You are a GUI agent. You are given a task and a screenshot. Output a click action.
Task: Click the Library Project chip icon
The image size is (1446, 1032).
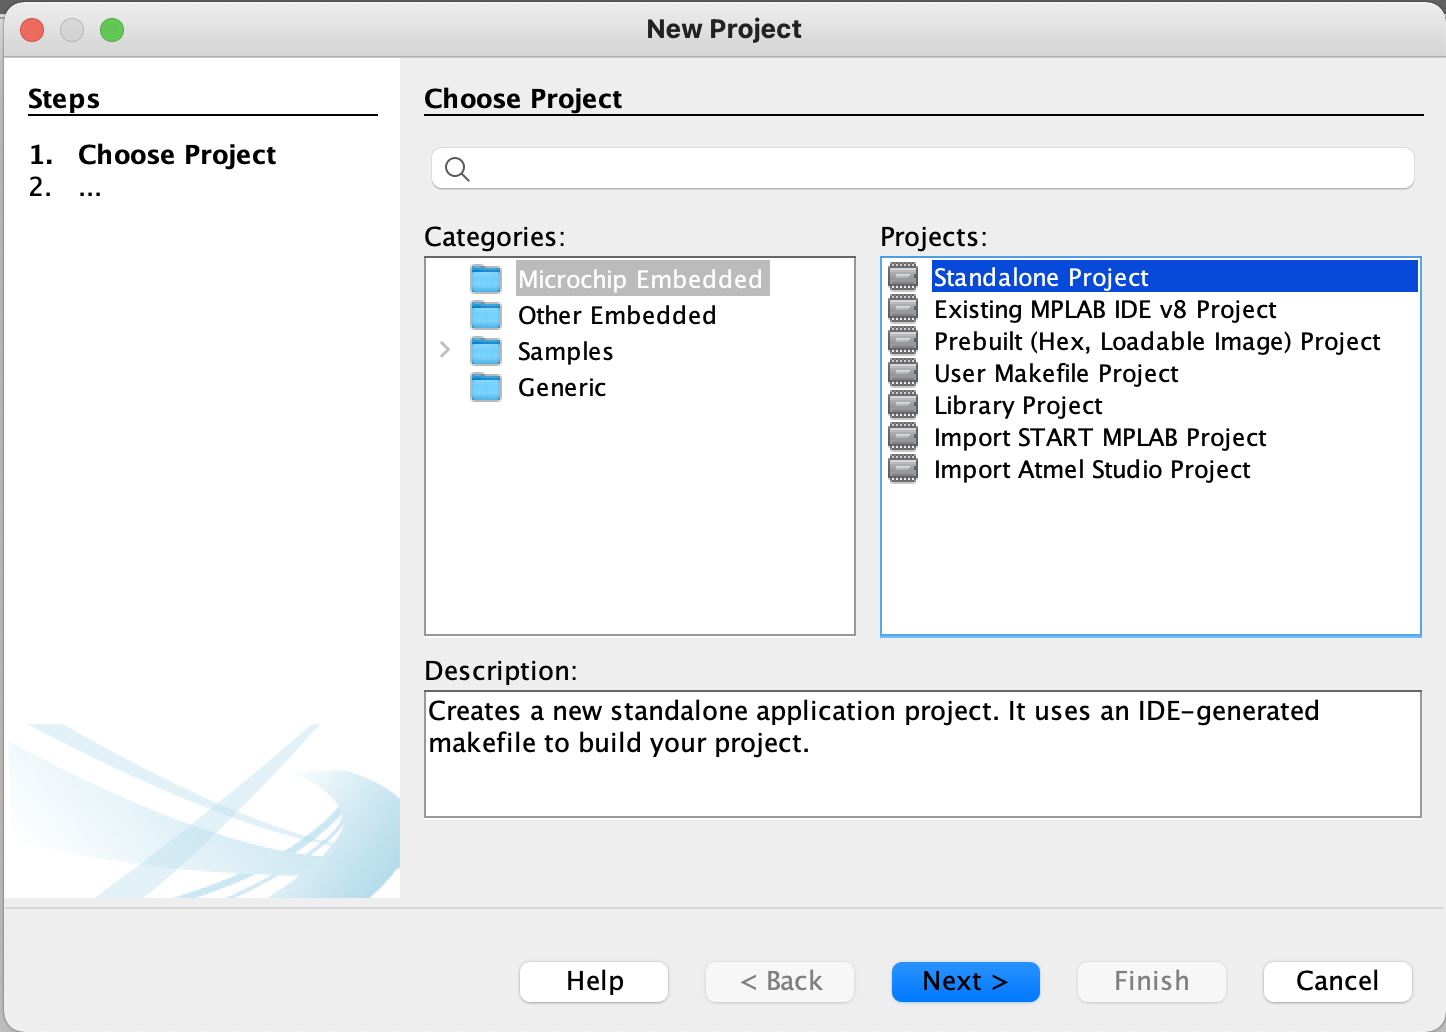click(903, 405)
